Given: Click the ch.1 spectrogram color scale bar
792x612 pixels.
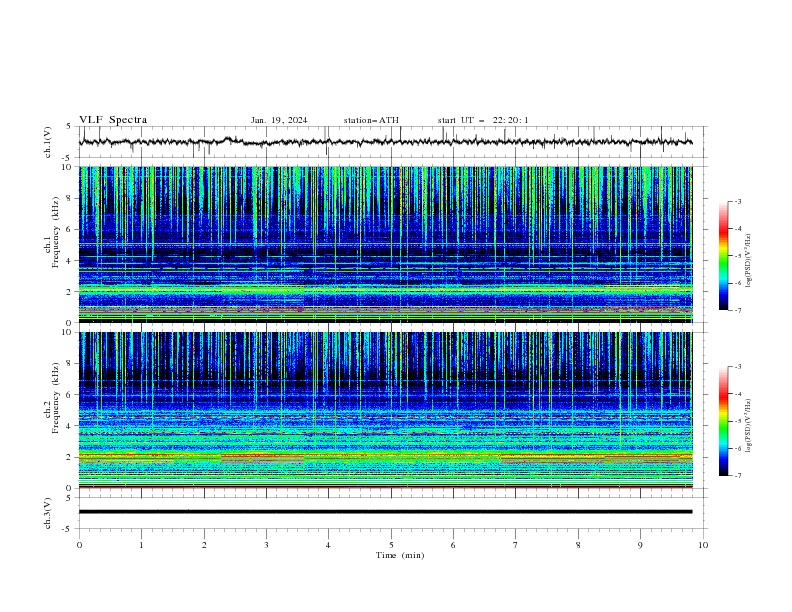Looking at the screenshot, I should [723, 256].
